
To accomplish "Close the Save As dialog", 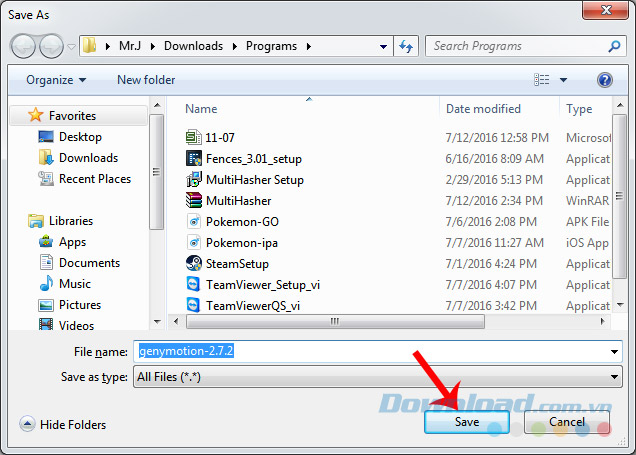I will tap(606, 10).
